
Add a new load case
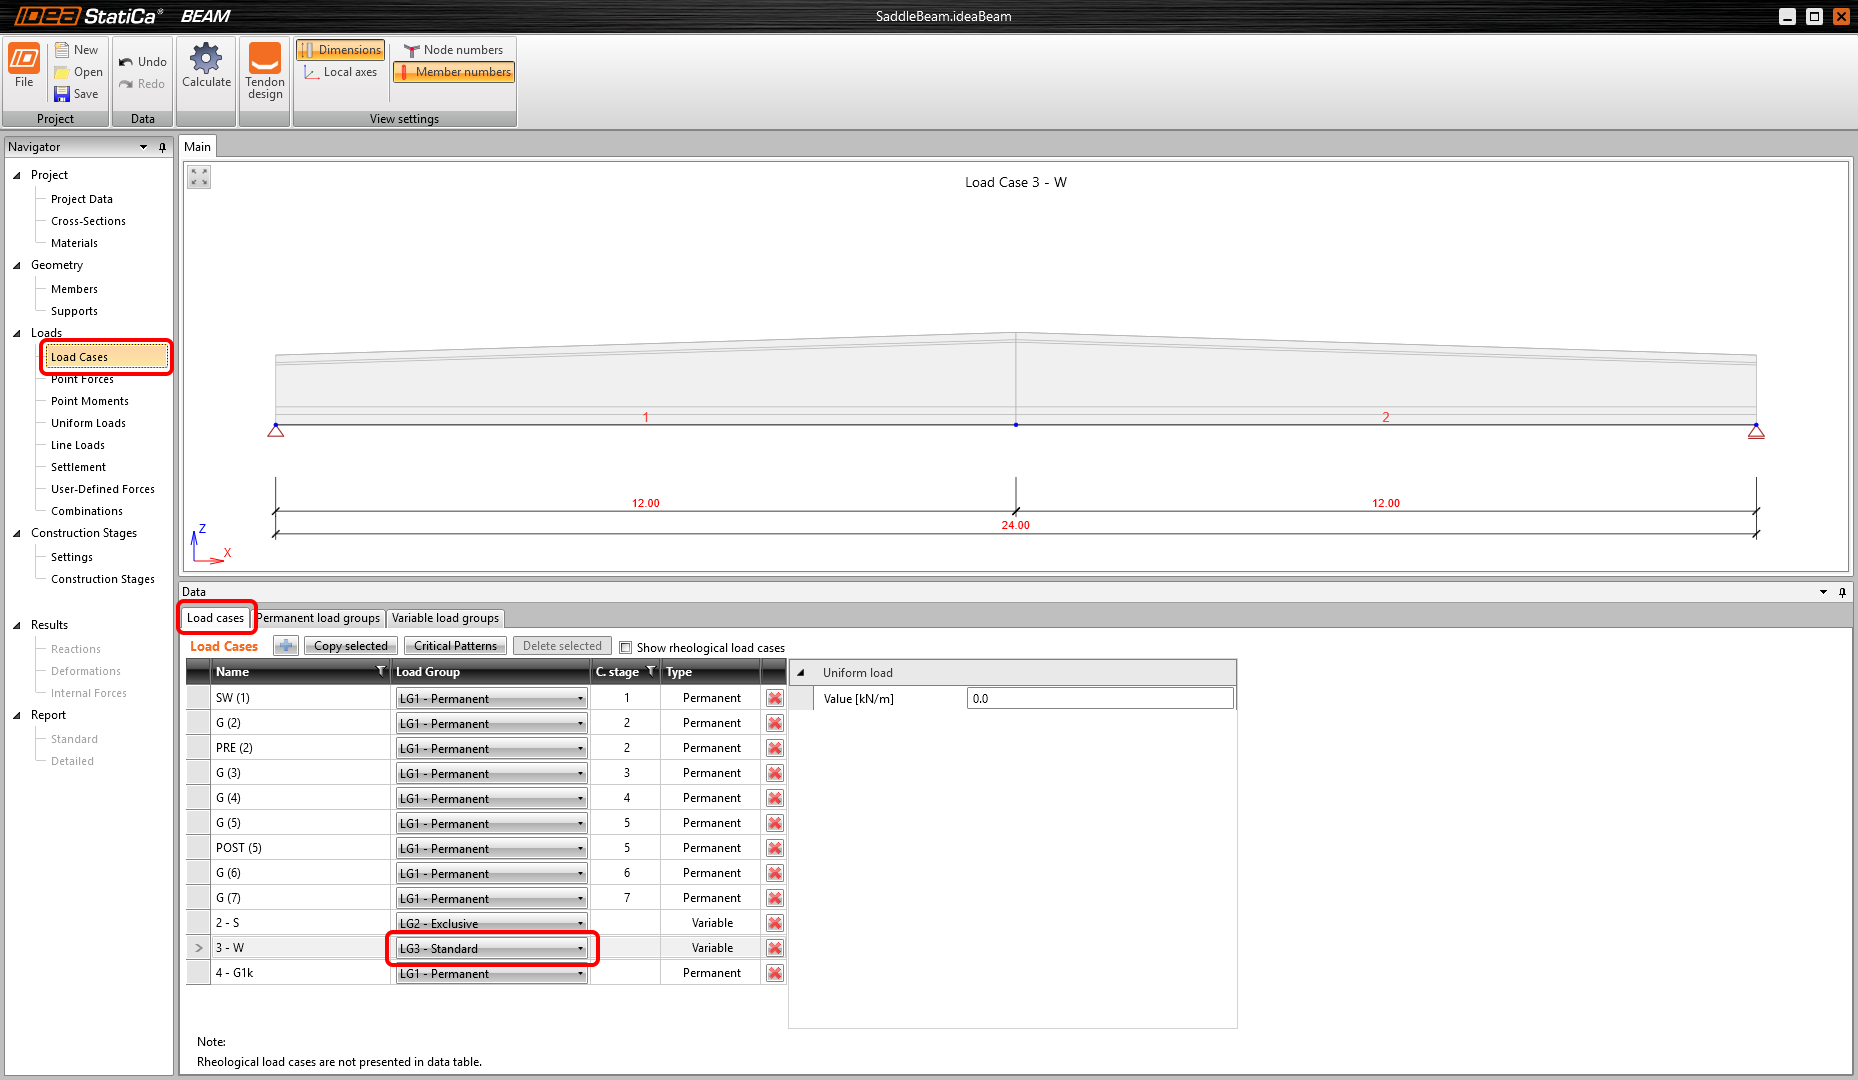pos(286,646)
